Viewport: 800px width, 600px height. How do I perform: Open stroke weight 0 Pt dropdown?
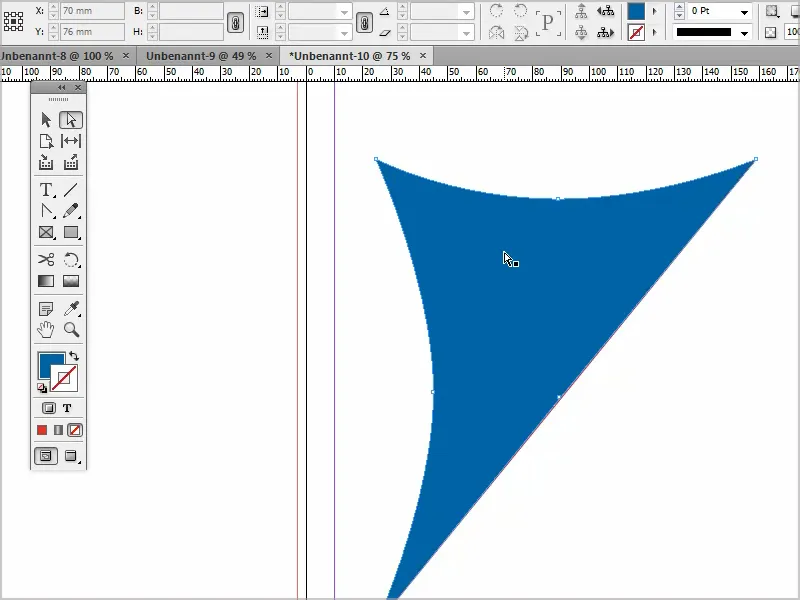coord(744,12)
